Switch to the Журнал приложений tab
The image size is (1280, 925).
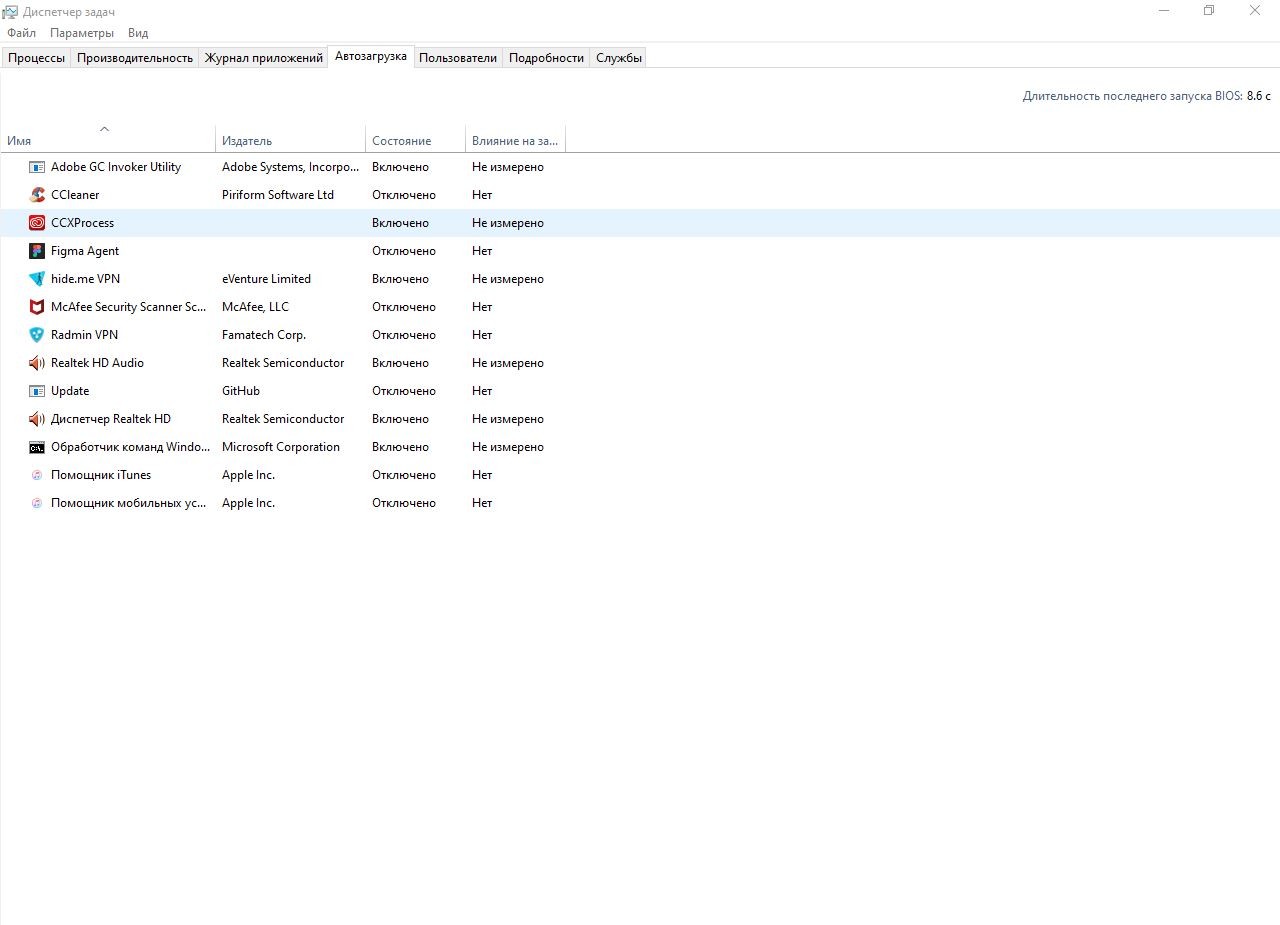click(264, 58)
